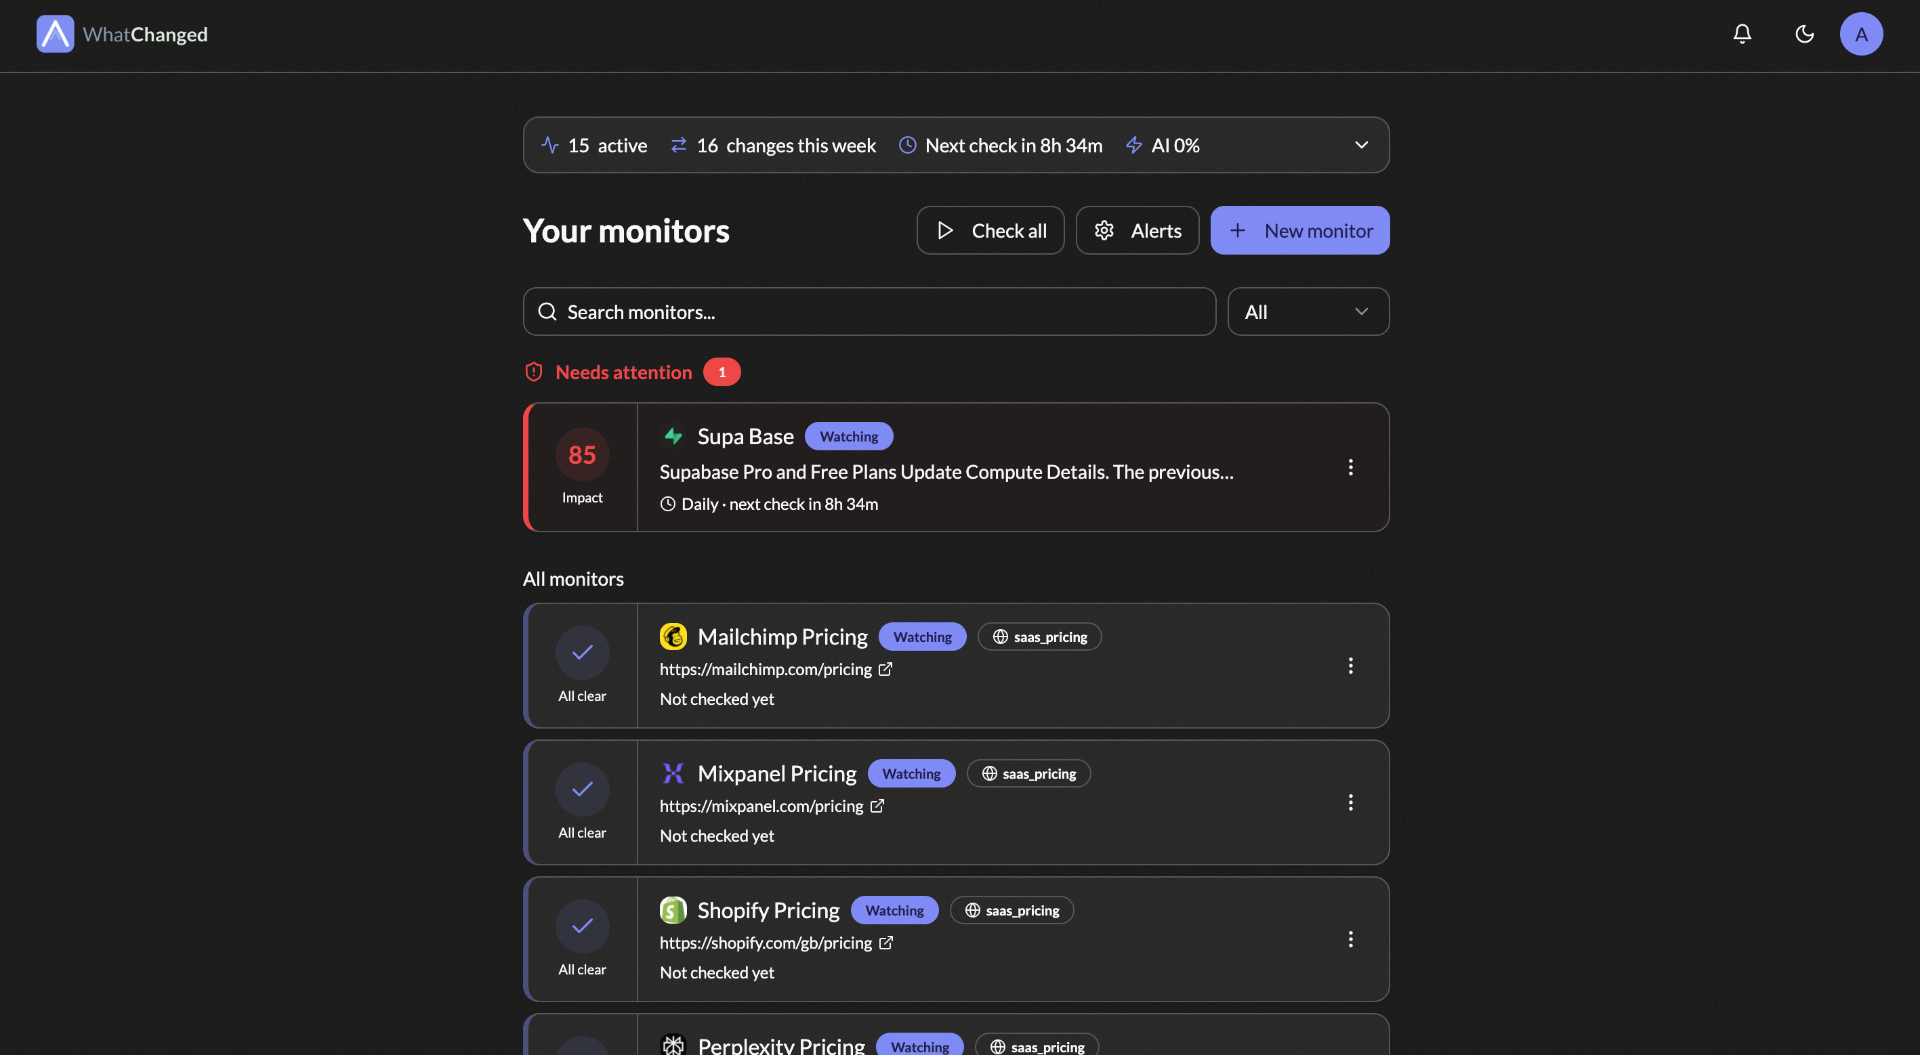Viewport: 1920px width, 1055px height.
Task: Open the Mixpanel Pricing monitor menu
Action: 1350,802
